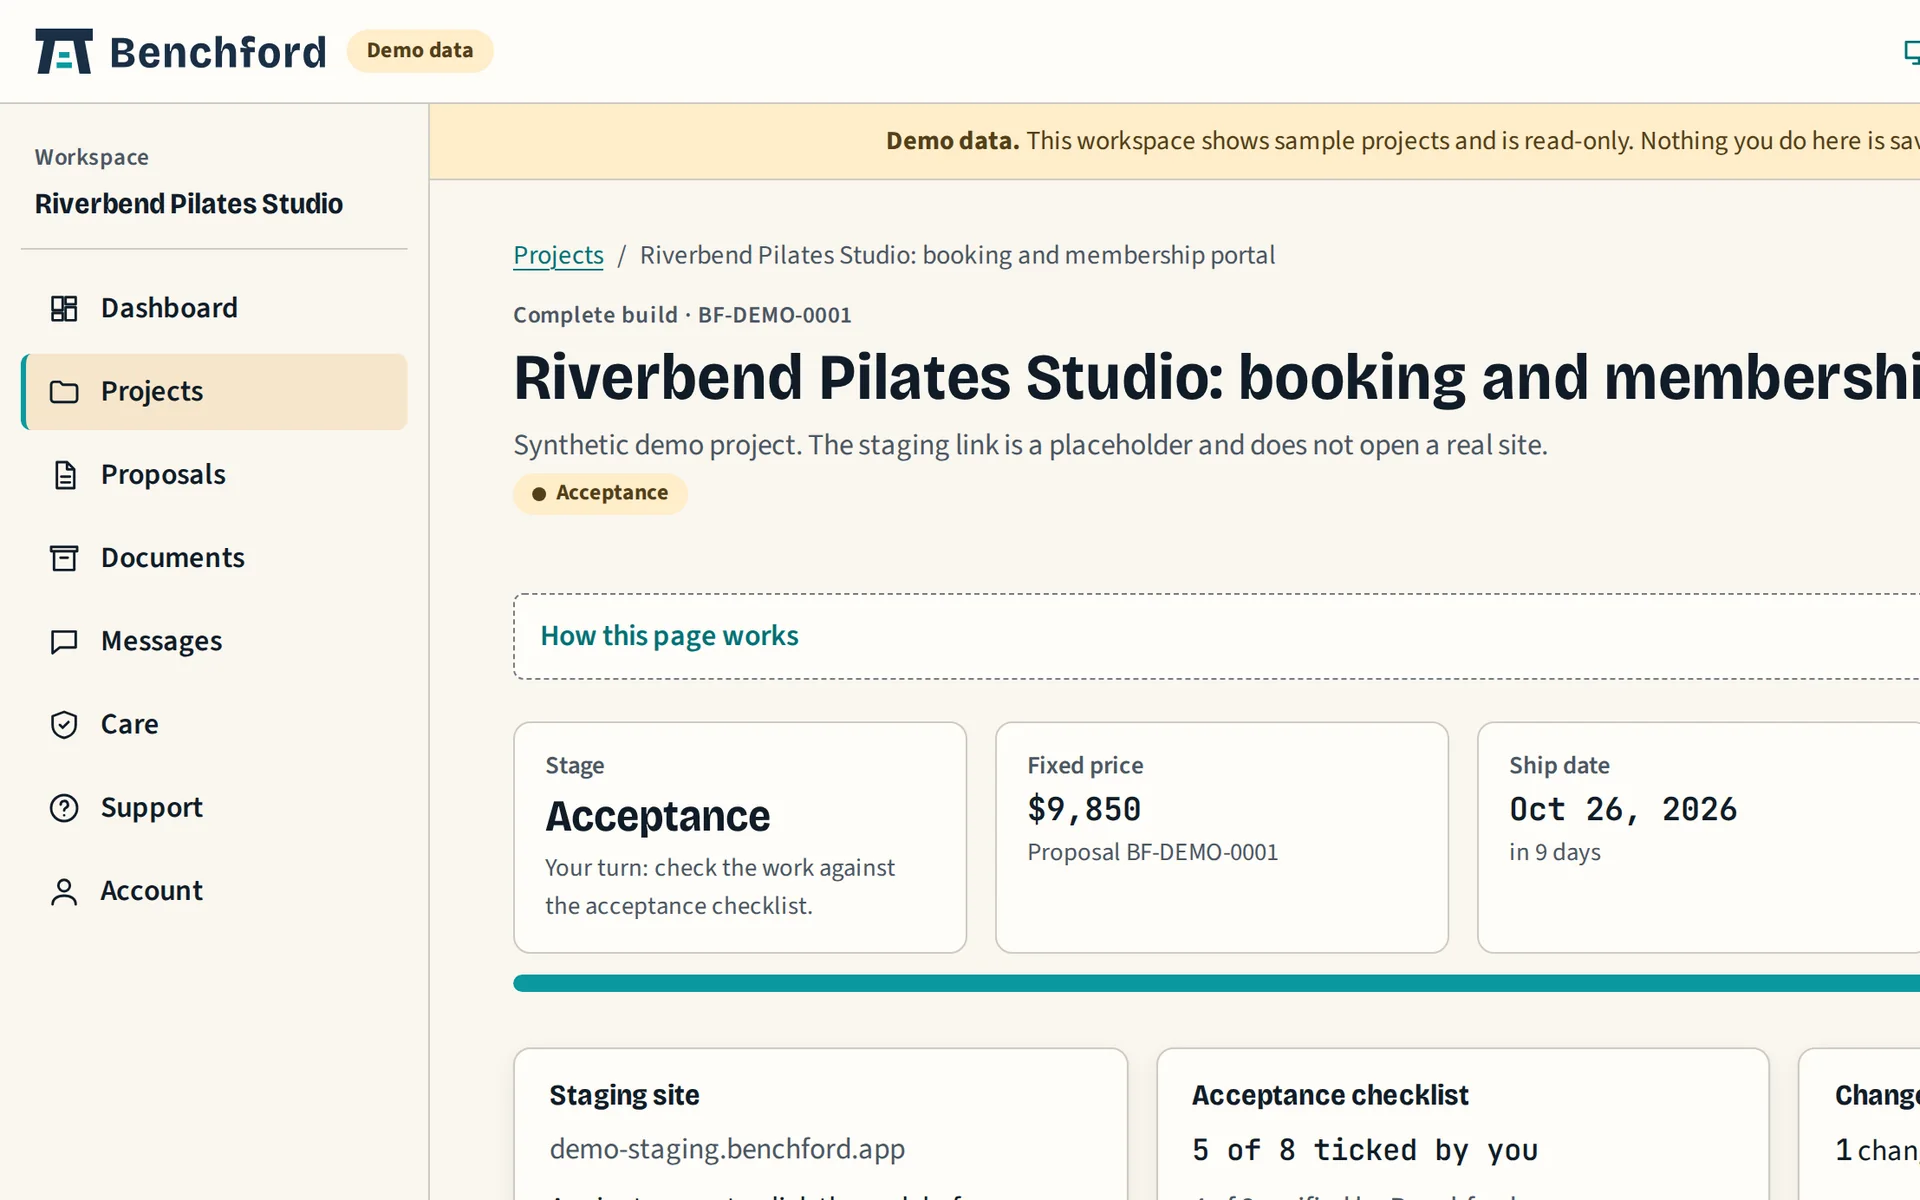Viewport: 1920px width, 1200px height.
Task: Click the teal project progress bar
Action: click(1216, 983)
